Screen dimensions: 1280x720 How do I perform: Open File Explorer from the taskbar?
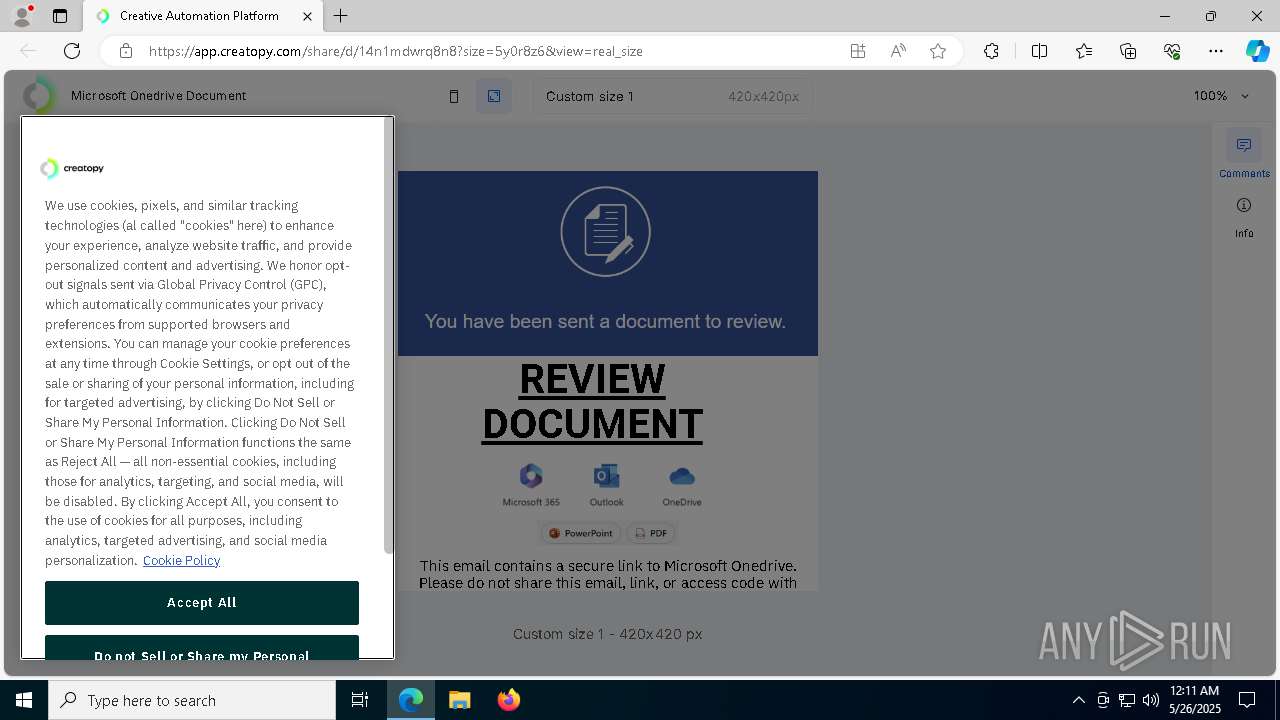pos(459,700)
